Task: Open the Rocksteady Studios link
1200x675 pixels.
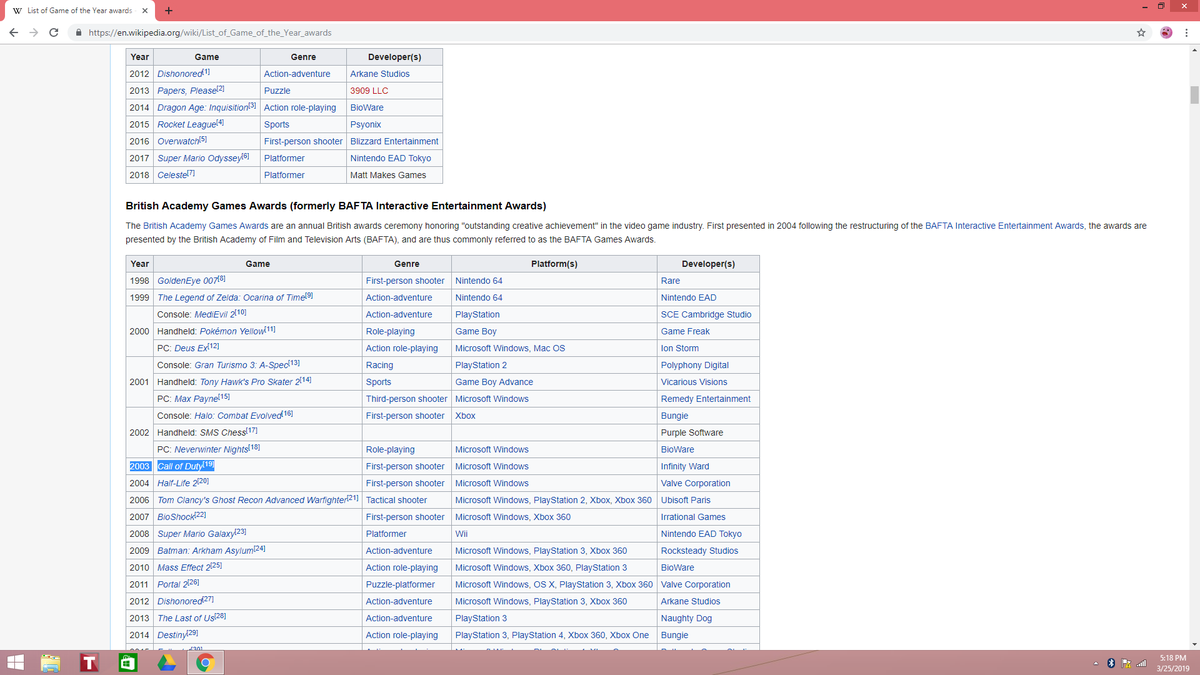Action: (700, 552)
